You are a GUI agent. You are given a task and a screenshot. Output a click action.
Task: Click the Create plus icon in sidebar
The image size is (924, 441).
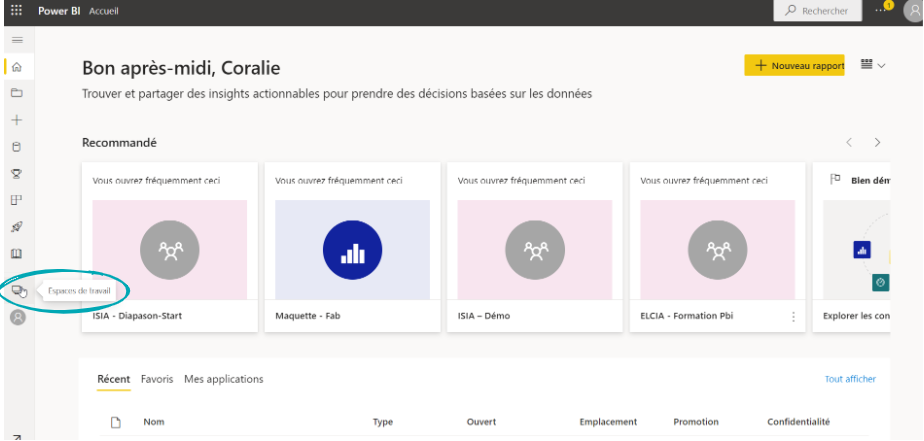(x=16, y=120)
